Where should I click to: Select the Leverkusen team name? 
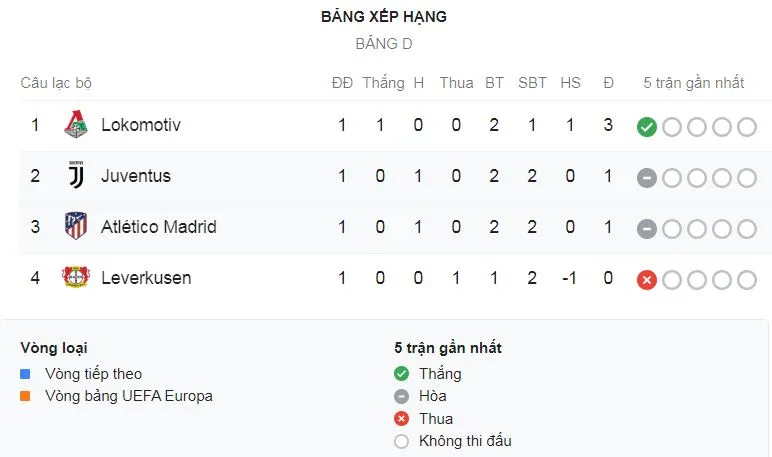coord(146,278)
